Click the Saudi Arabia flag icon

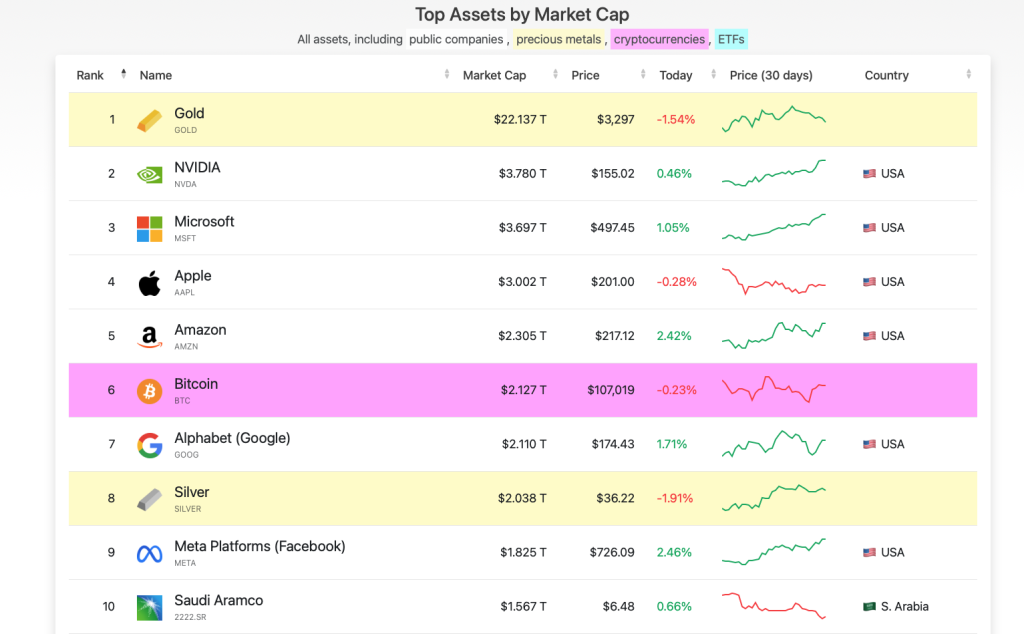coord(869,607)
